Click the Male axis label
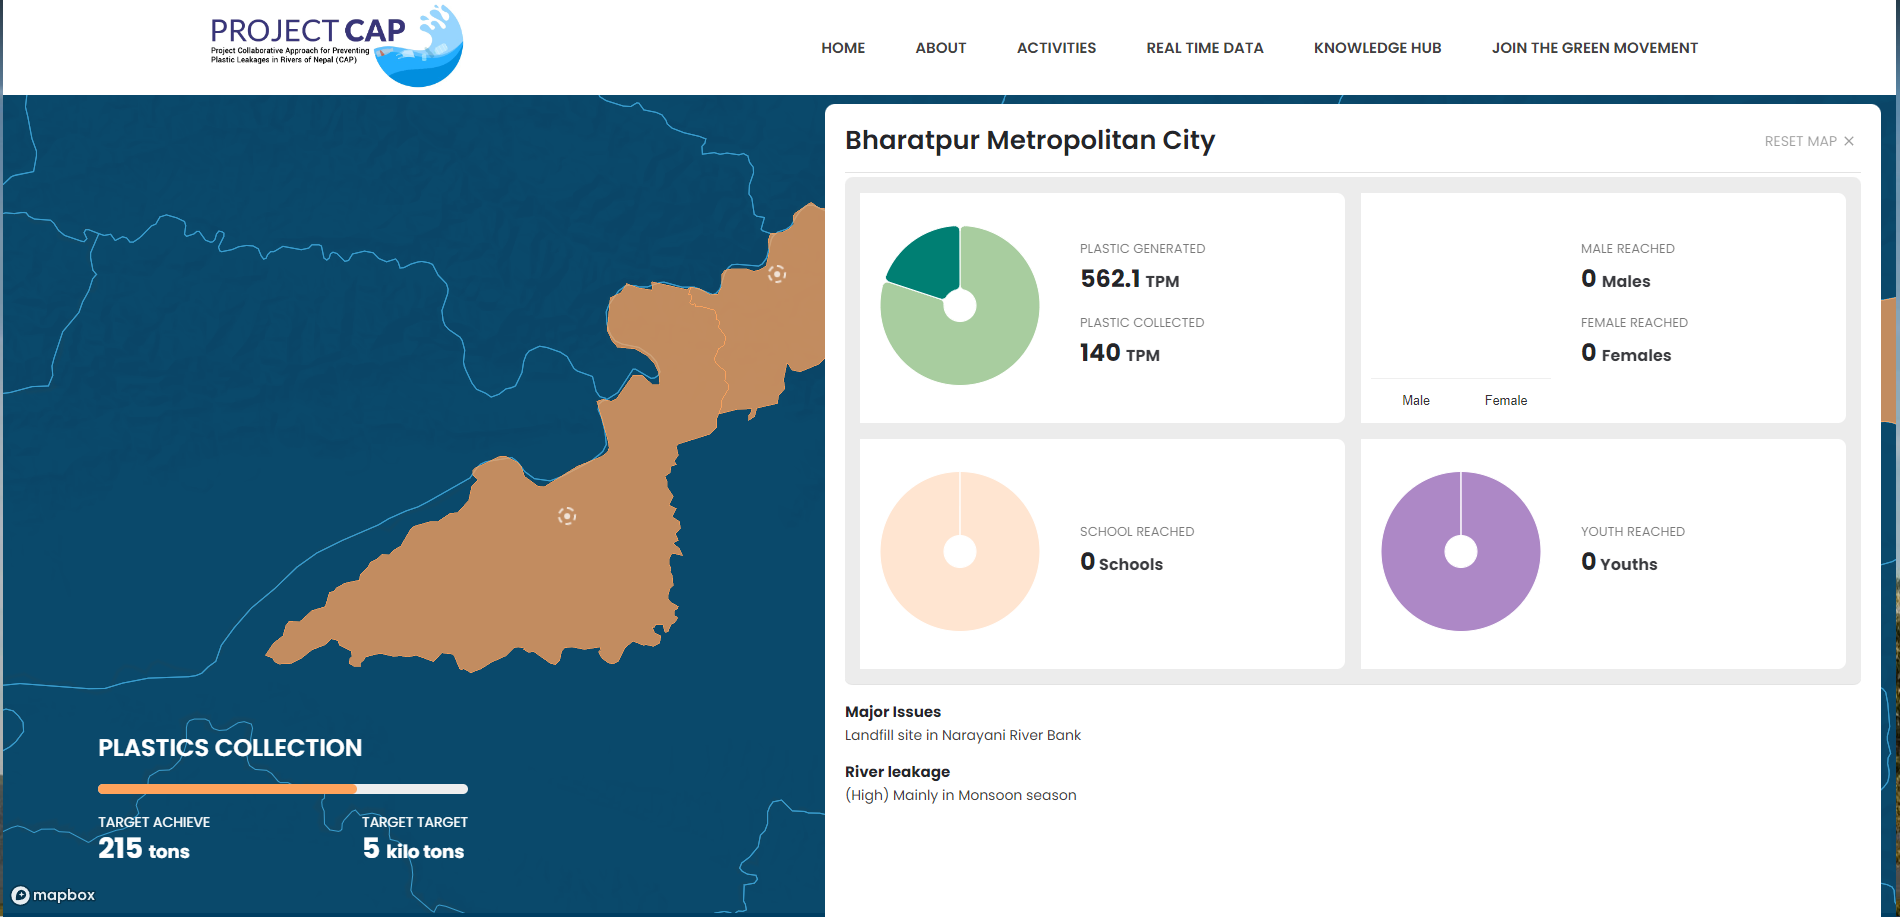 [x=1415, y=400]
